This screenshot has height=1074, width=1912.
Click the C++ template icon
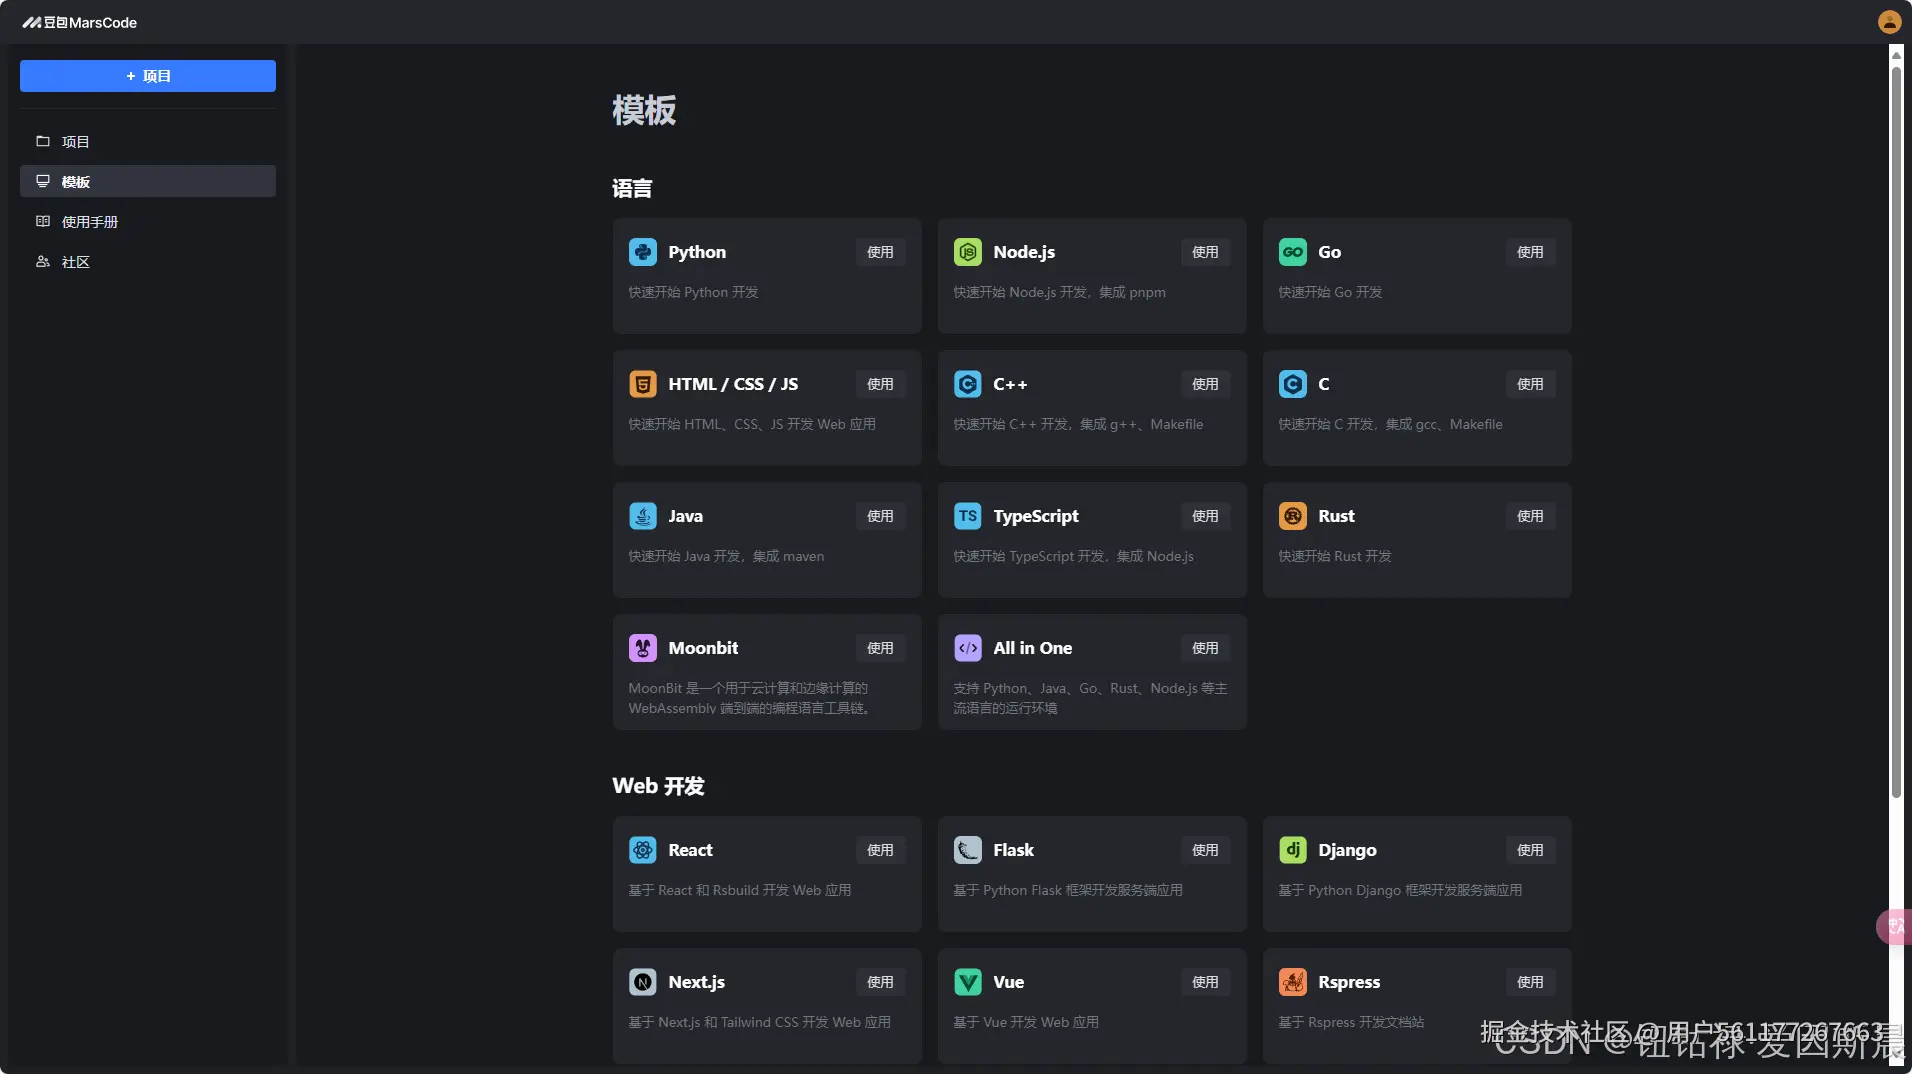[x=968, y=384]
